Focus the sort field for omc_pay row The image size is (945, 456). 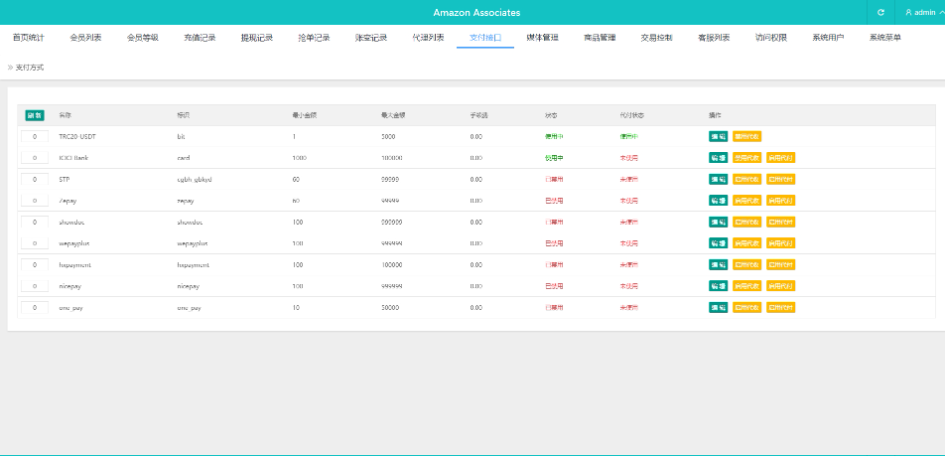[x=34, y=308]
